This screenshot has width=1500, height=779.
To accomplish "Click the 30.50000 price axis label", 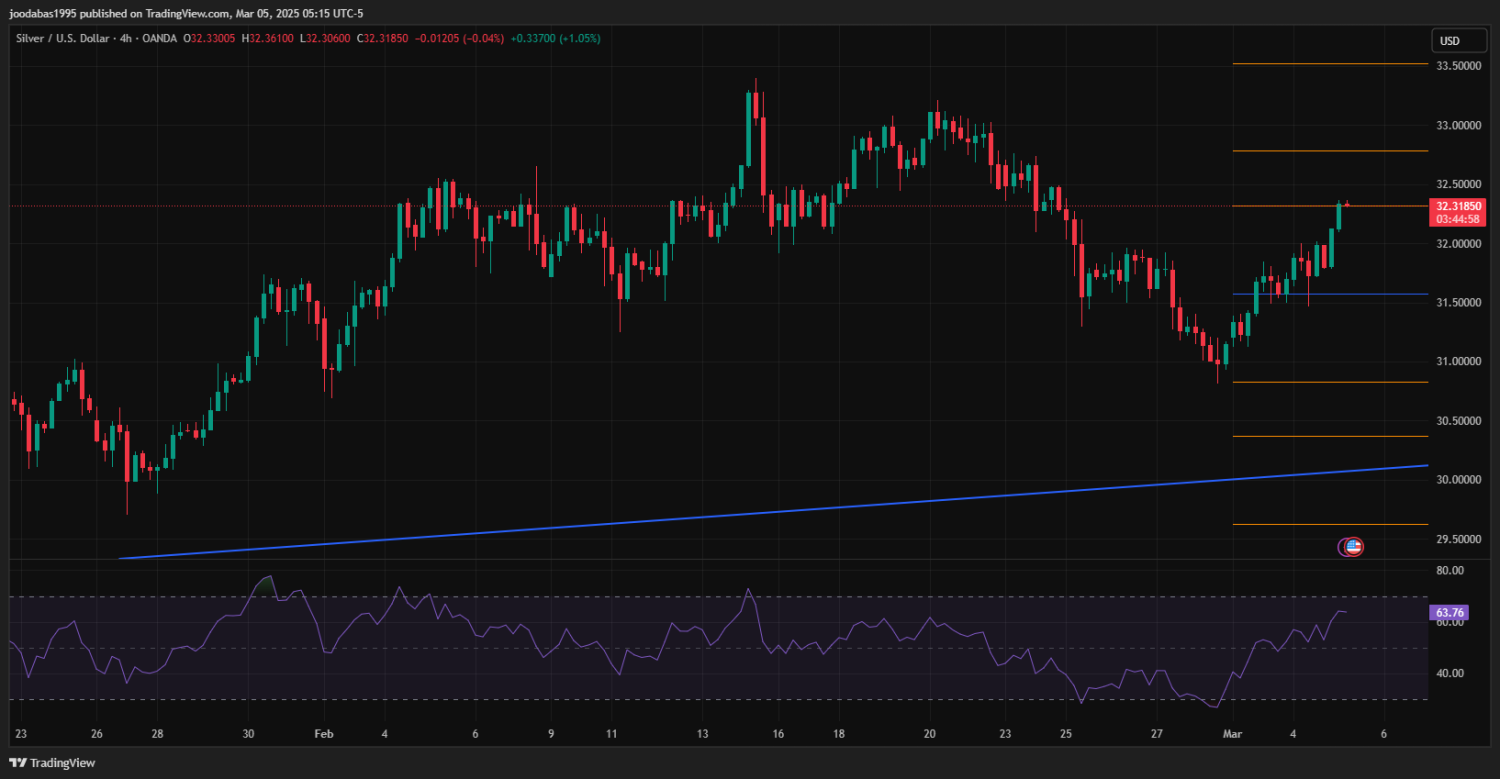I will tap(1459, 421).
